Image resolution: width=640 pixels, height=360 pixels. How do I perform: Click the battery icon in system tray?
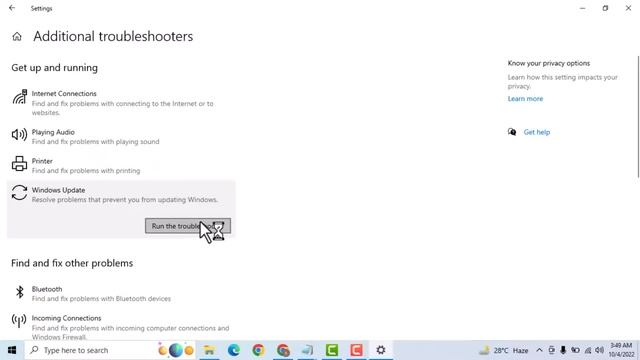click(575, 350)
